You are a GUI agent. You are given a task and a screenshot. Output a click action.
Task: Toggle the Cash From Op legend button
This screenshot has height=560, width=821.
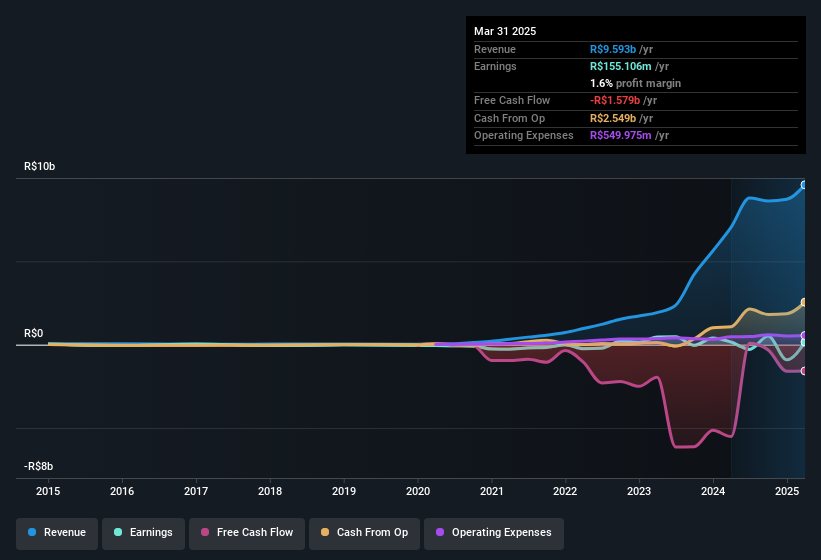pyautogui.click(x=364, y=533)
